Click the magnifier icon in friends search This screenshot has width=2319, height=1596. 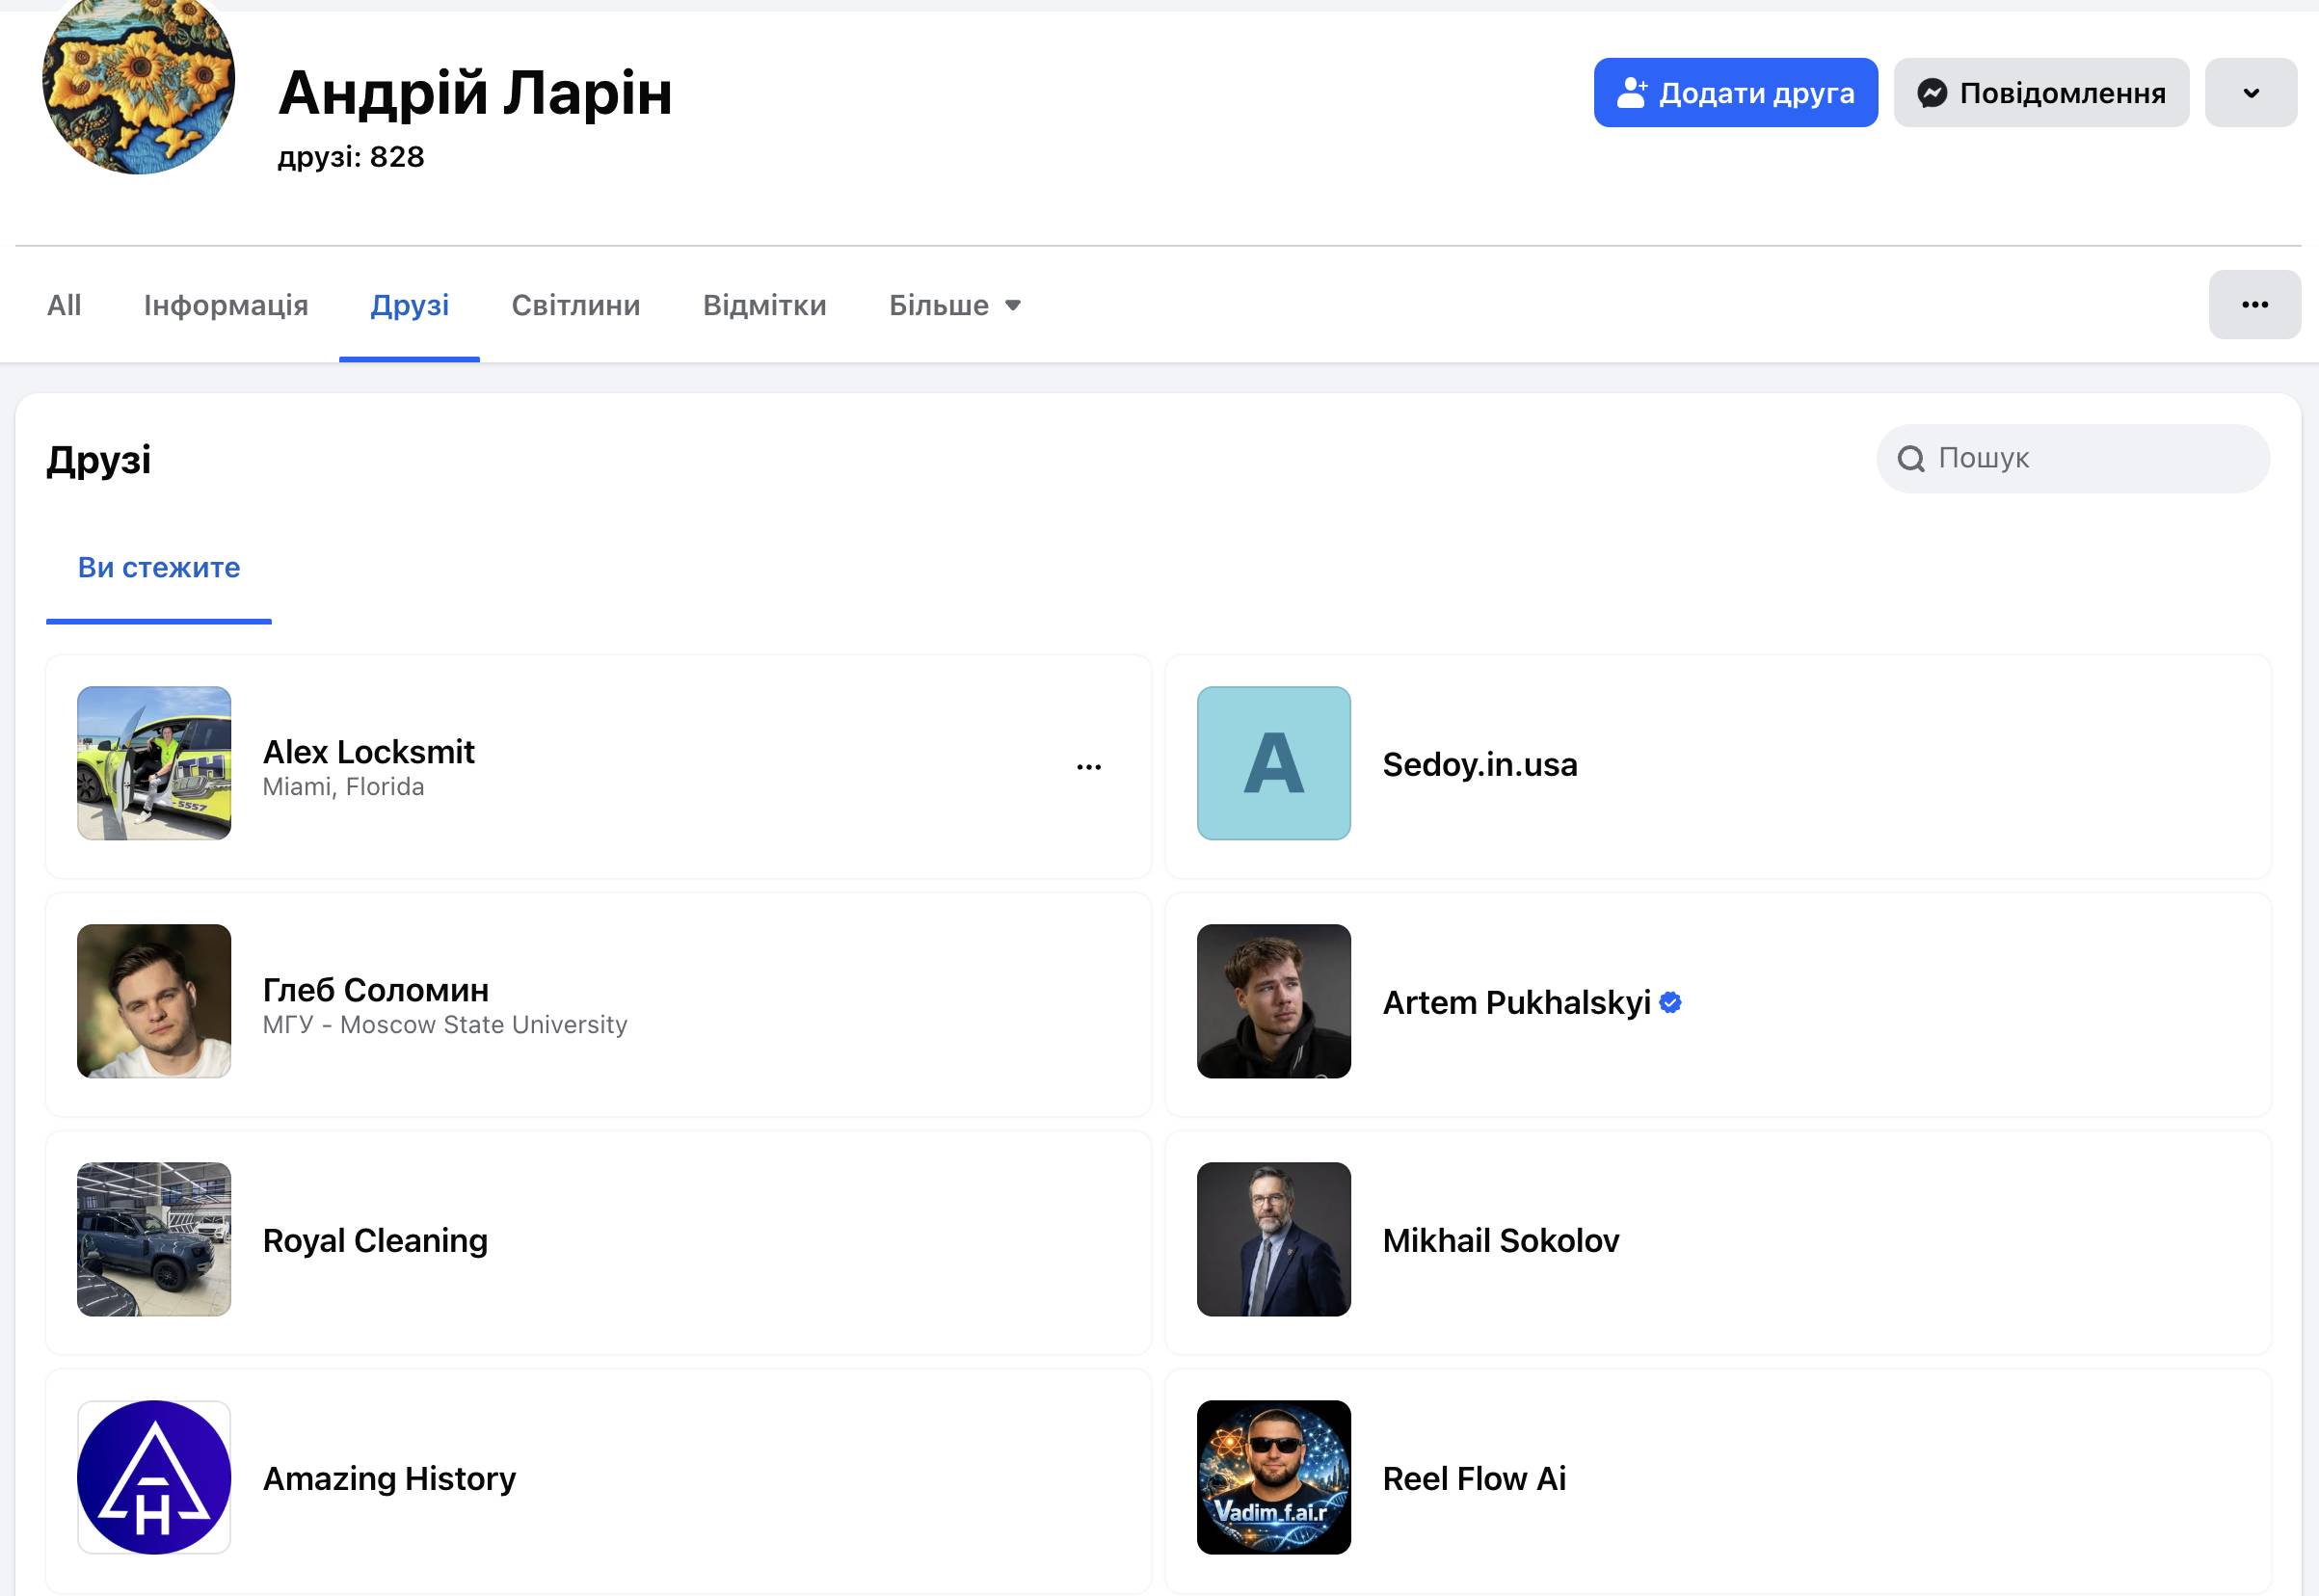pyautogui.click(x=1911, y=459)
